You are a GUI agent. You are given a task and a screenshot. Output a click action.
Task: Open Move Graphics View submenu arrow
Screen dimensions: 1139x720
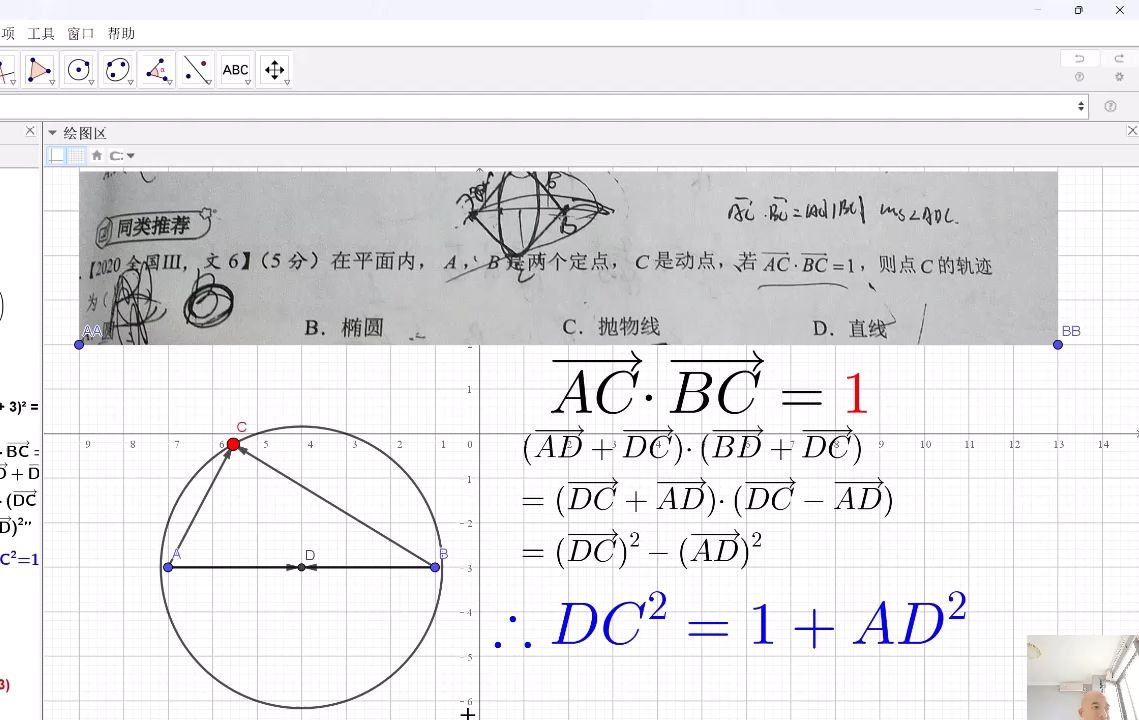click(288, 83)
